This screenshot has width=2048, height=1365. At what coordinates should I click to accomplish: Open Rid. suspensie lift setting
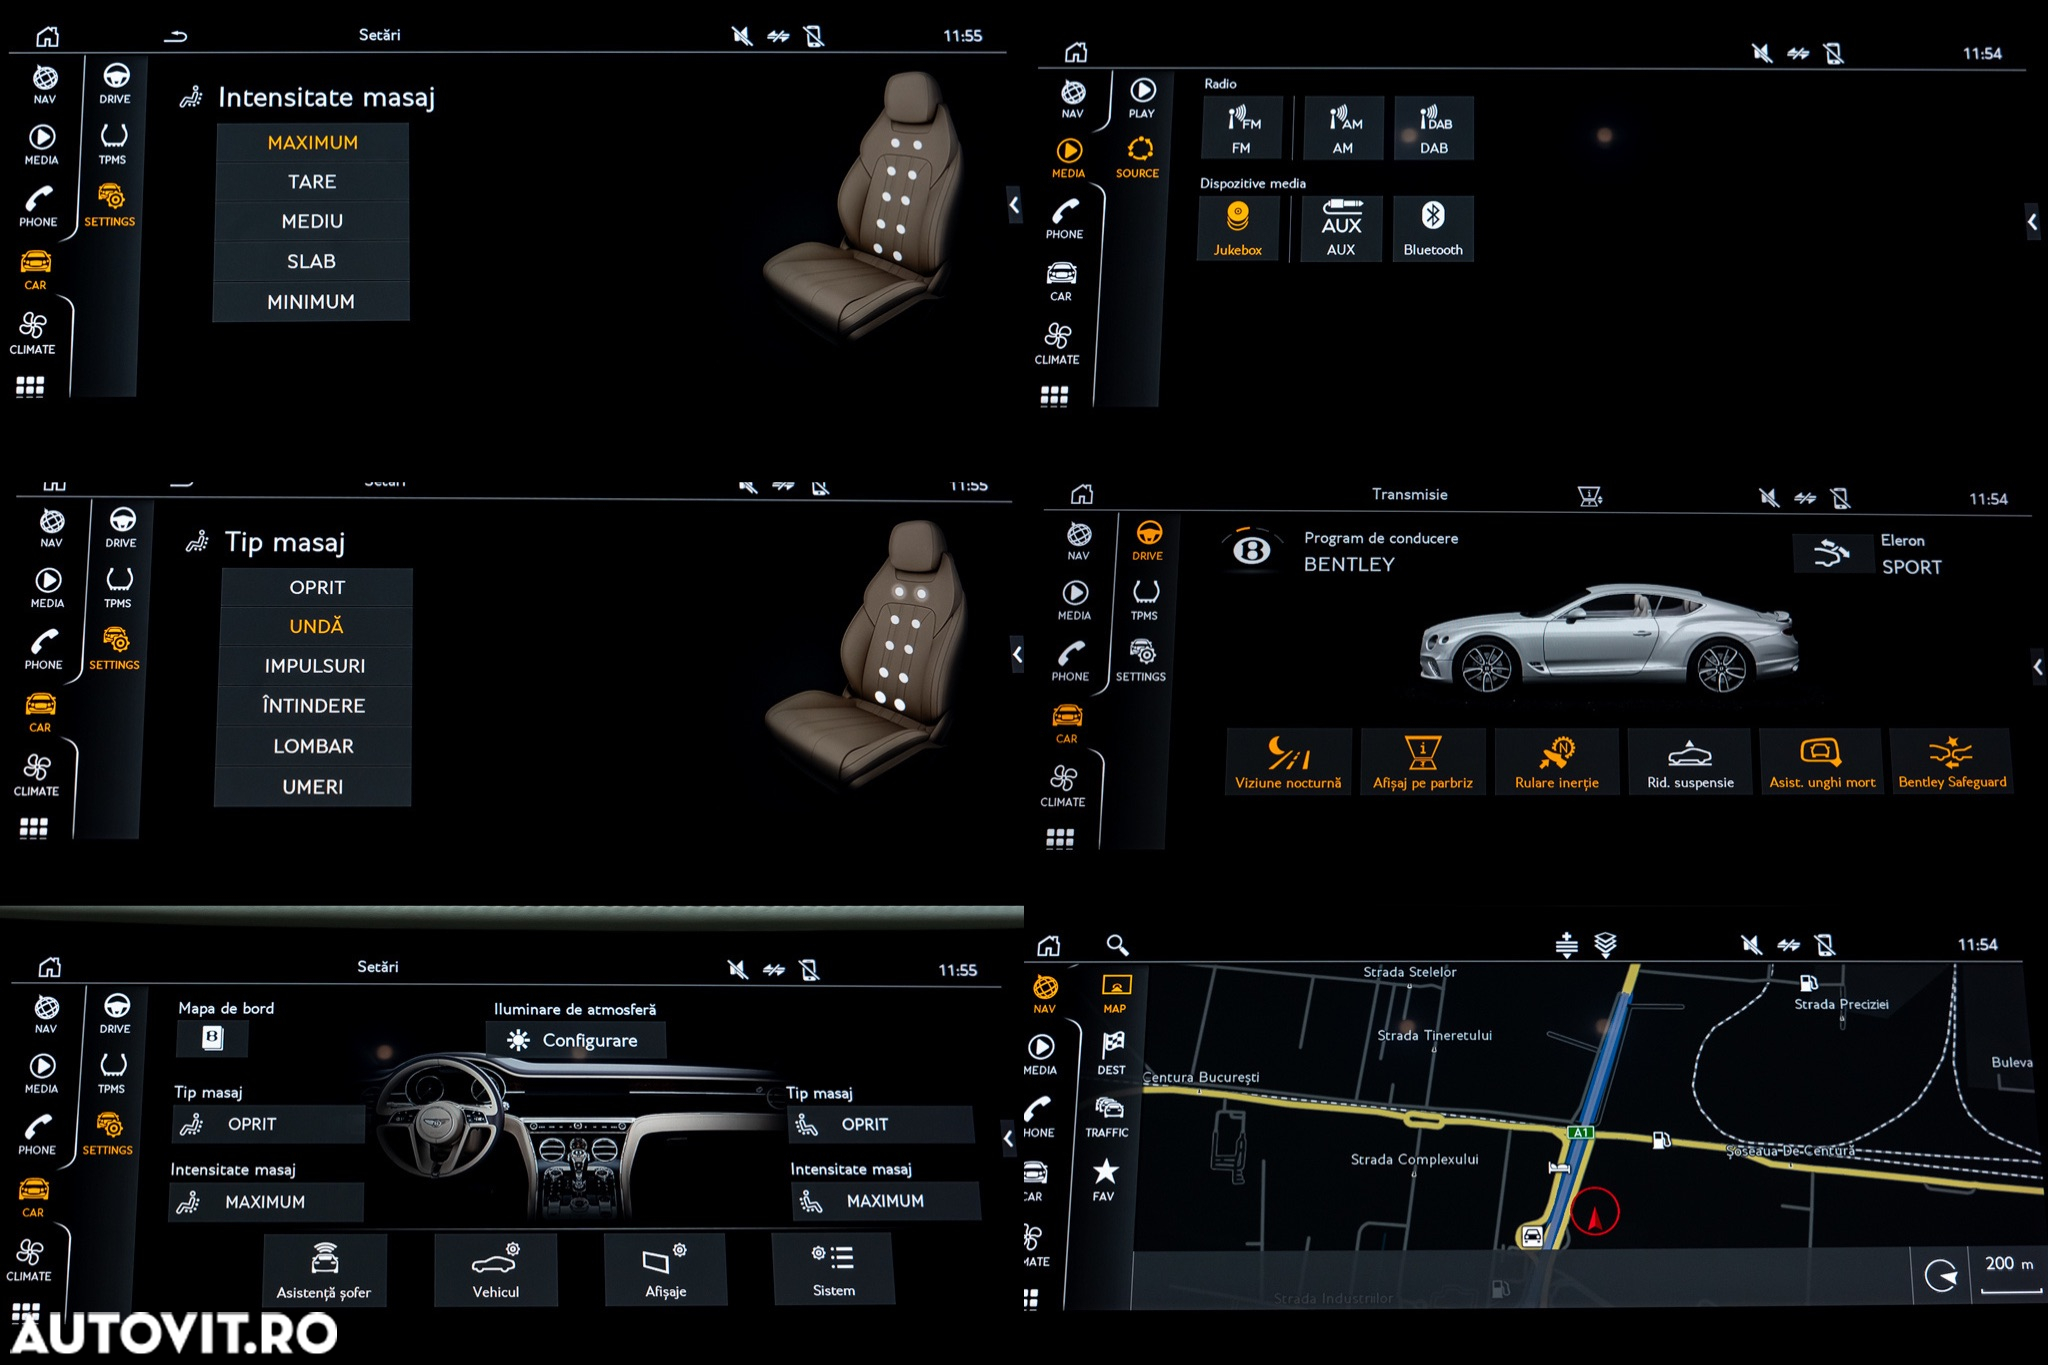1690,762
